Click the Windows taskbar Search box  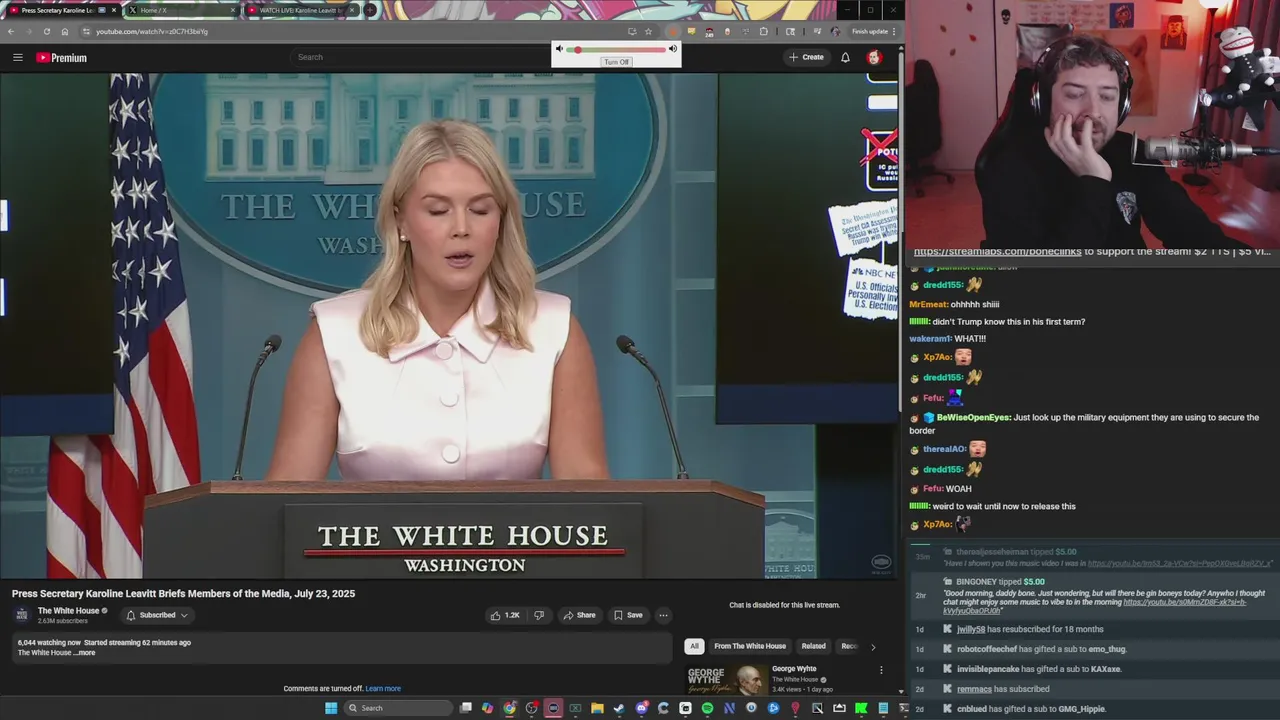(x=399, y=708)
